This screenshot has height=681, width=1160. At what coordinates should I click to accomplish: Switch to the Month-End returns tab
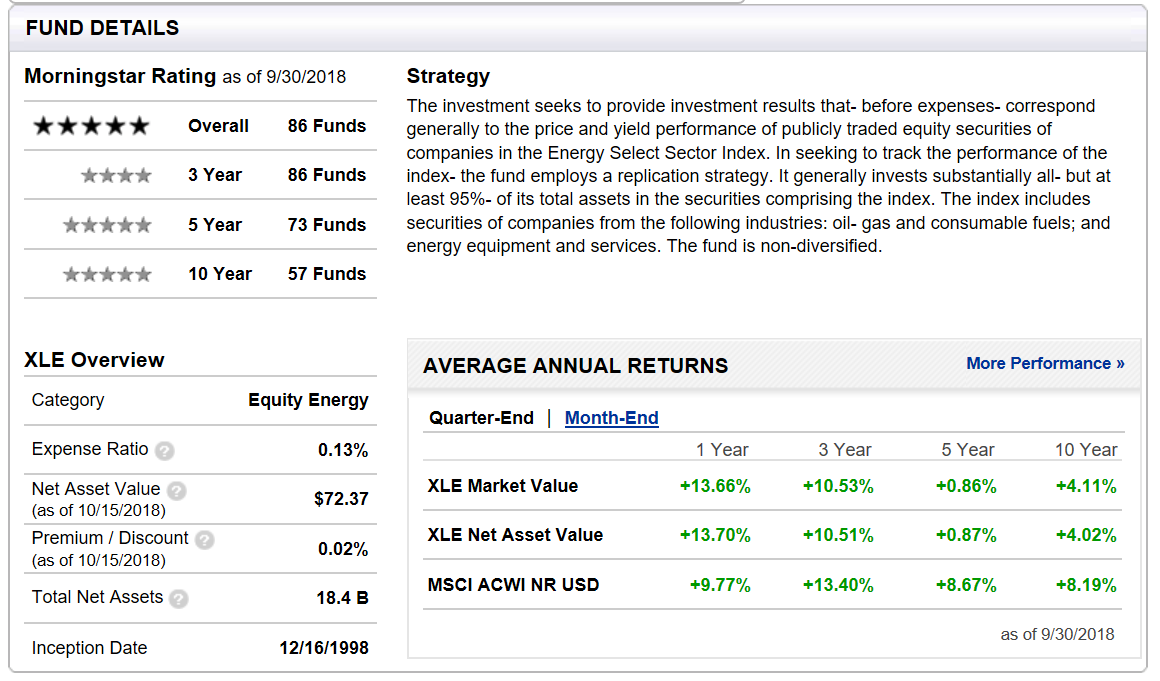pyautogui.click(x=611, y=418)
